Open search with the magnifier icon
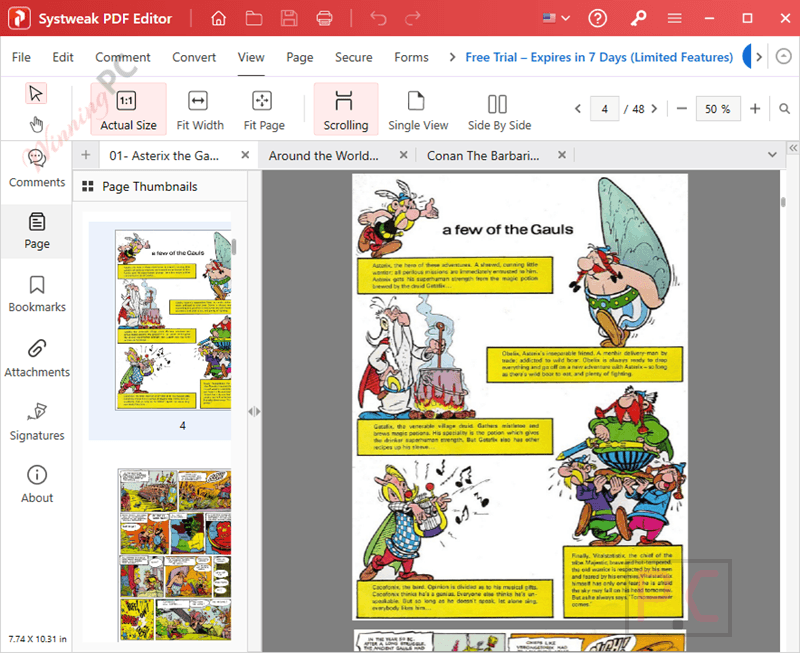The image size is (800, 653). (x=785, y=109)
